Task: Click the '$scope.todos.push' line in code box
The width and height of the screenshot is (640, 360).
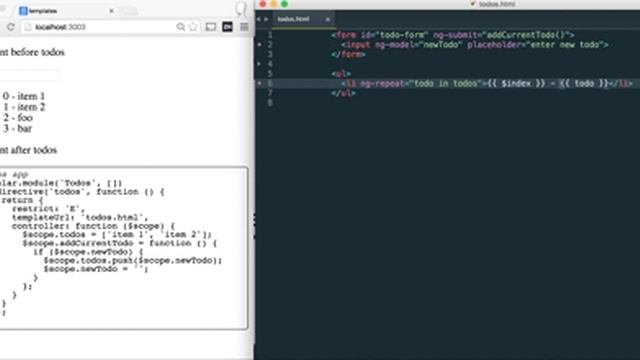Action: (133, 260)
